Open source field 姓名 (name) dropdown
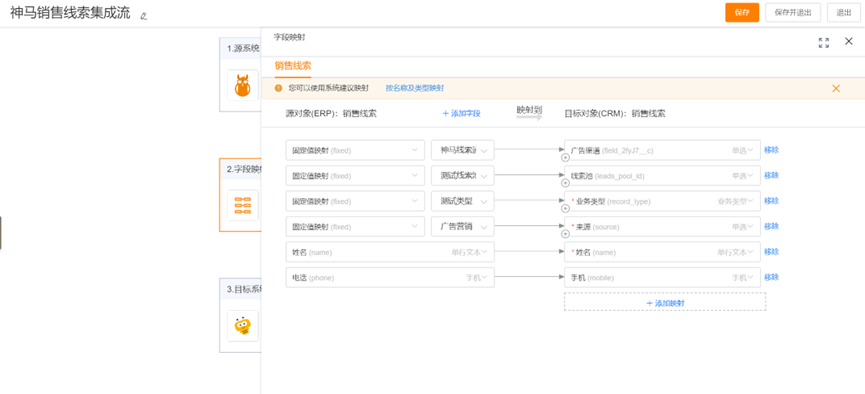The height and width of the screenshot is (394, 865). click(390, 252)
